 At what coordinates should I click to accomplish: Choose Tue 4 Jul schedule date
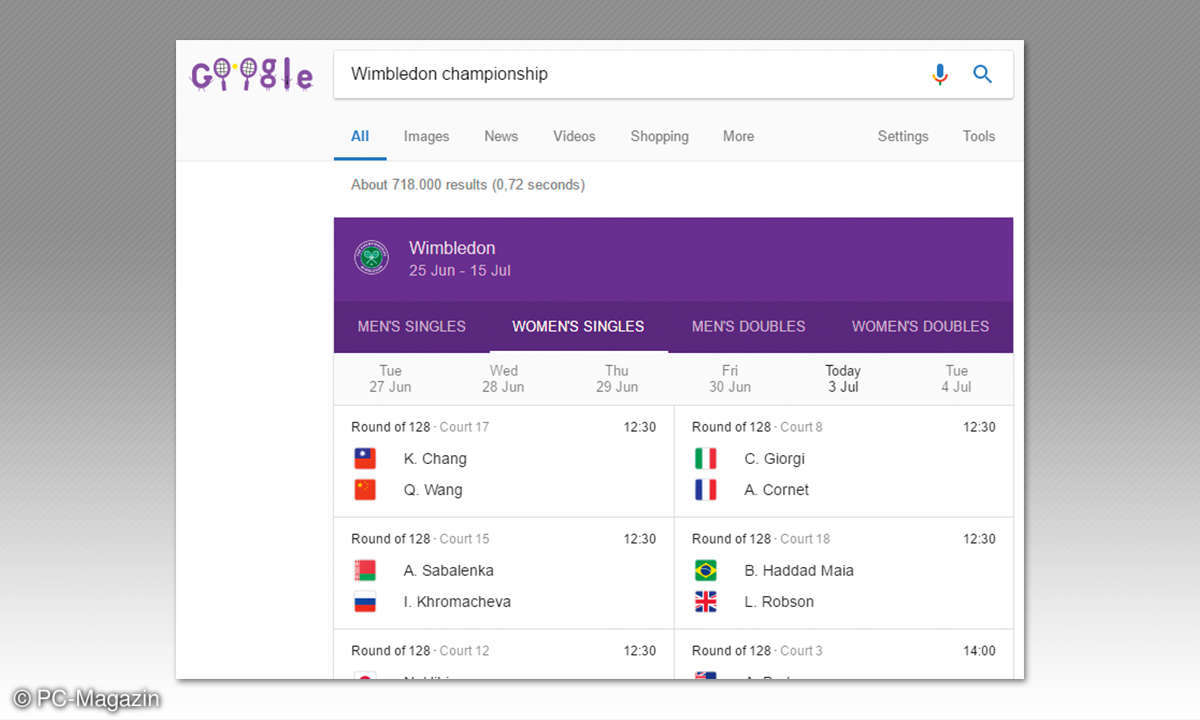tap(957, 379)
